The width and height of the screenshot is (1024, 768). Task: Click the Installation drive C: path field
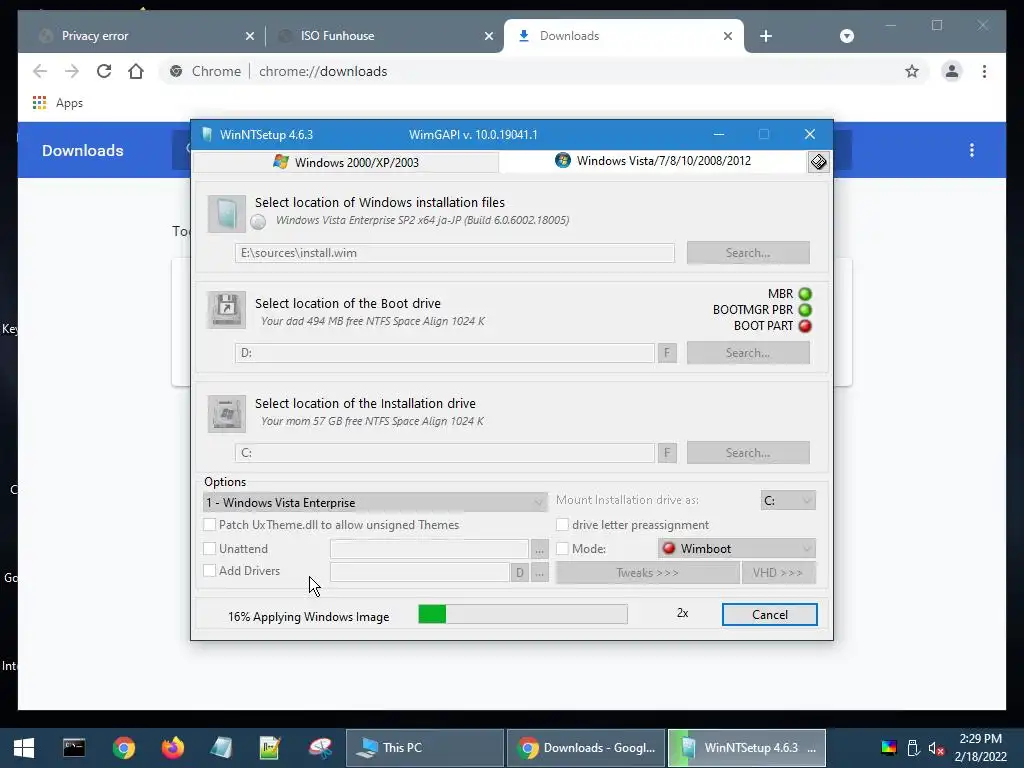click(x=445, y=453)
